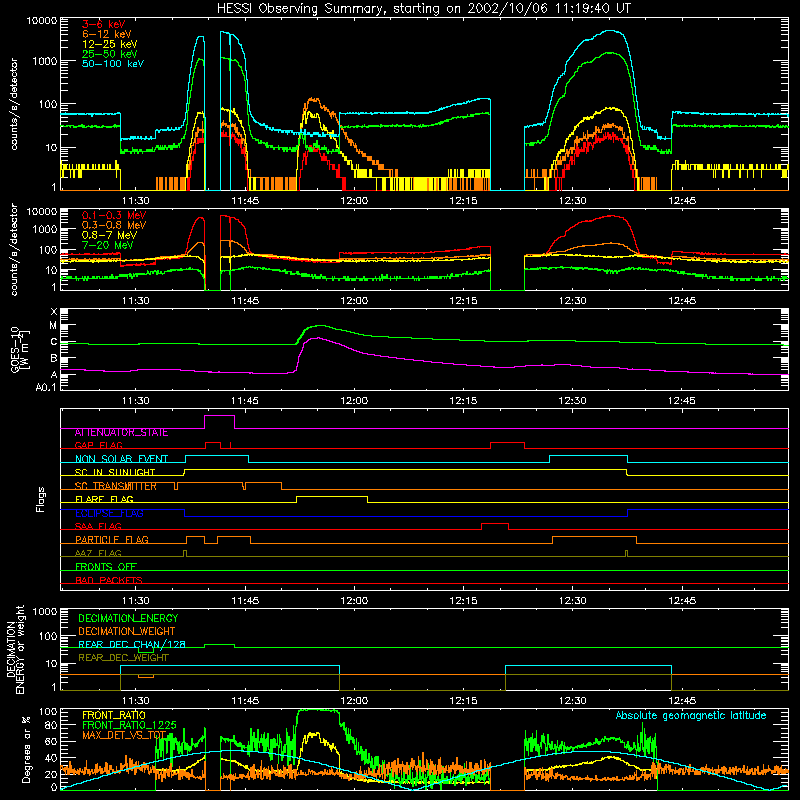
Task: Select the 7-20 MeV legend label
Action: pos(108,245)
